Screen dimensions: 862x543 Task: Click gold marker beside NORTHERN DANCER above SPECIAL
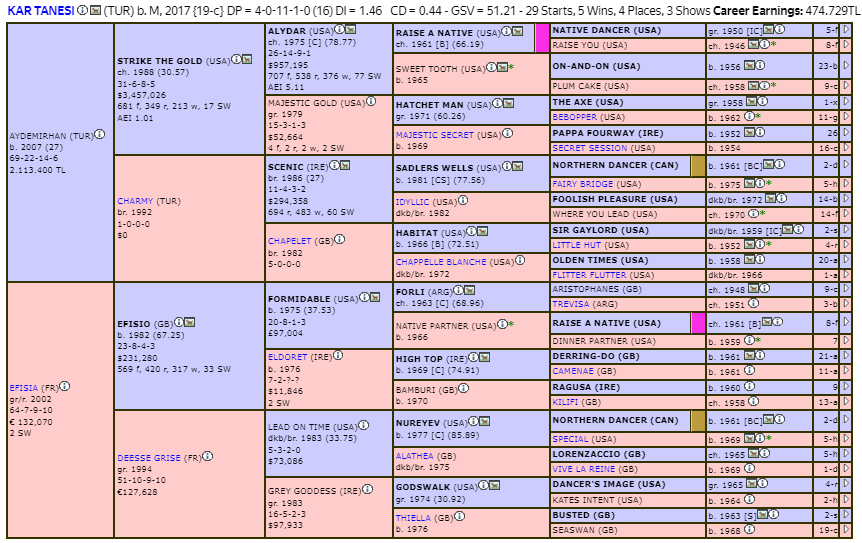698,422
